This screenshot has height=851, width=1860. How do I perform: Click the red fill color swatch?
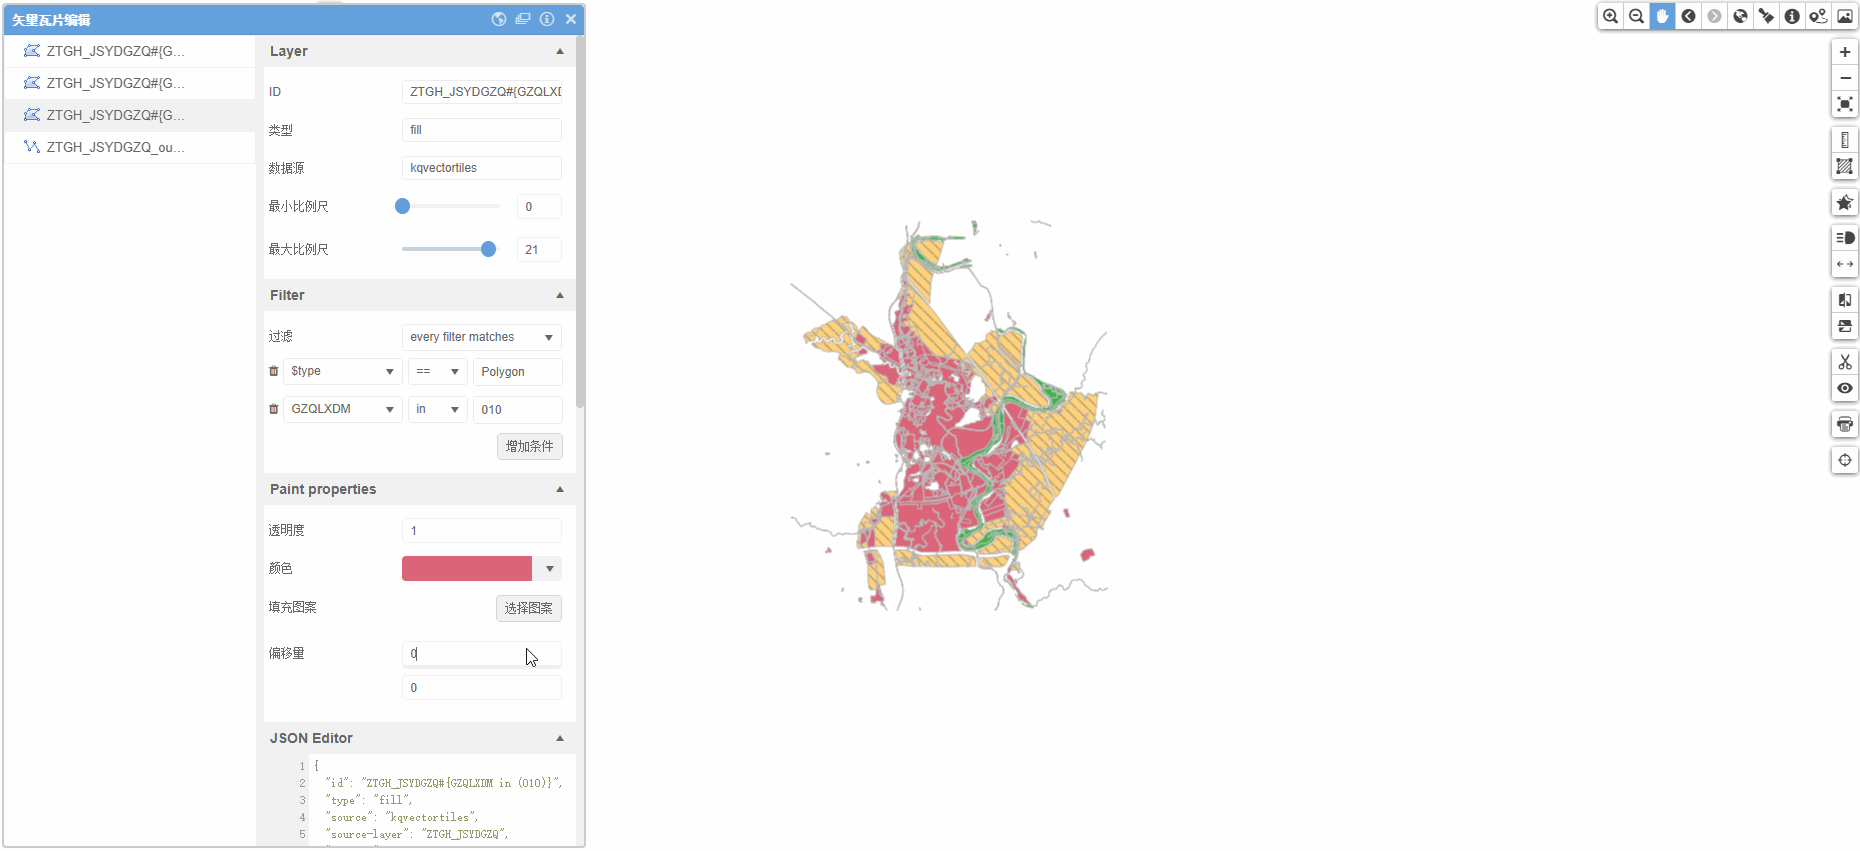(x=467, y=569)
